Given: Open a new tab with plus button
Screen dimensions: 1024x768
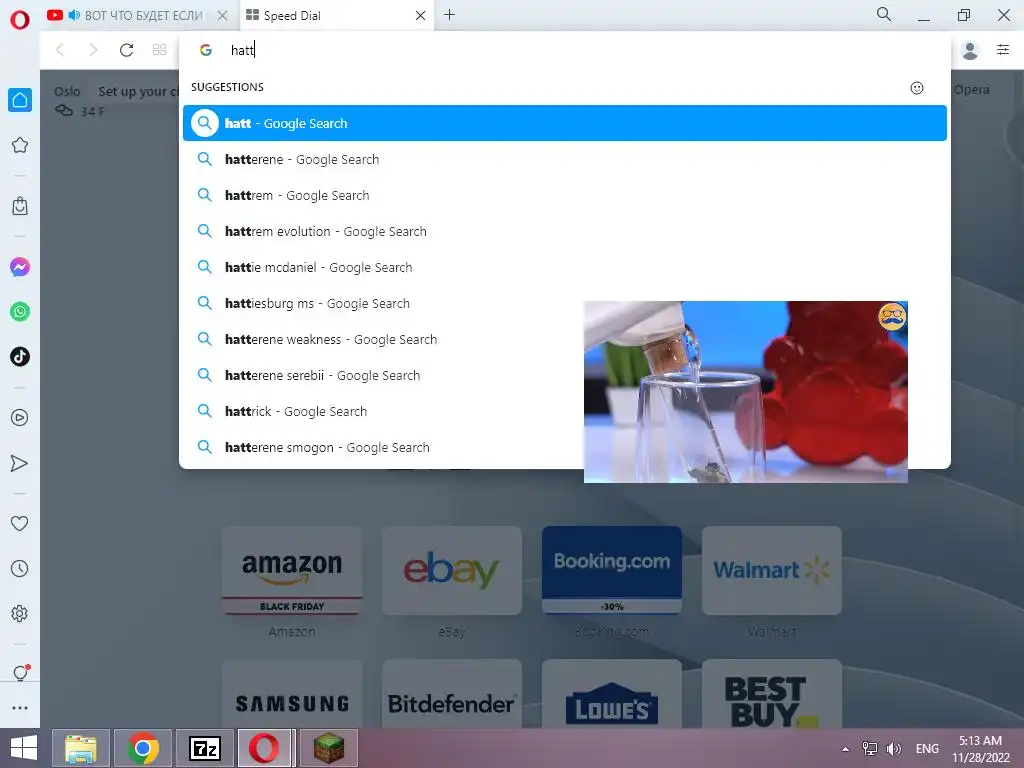Looking at the screenshot, I should pyautogui.click(x=449, y=14).
